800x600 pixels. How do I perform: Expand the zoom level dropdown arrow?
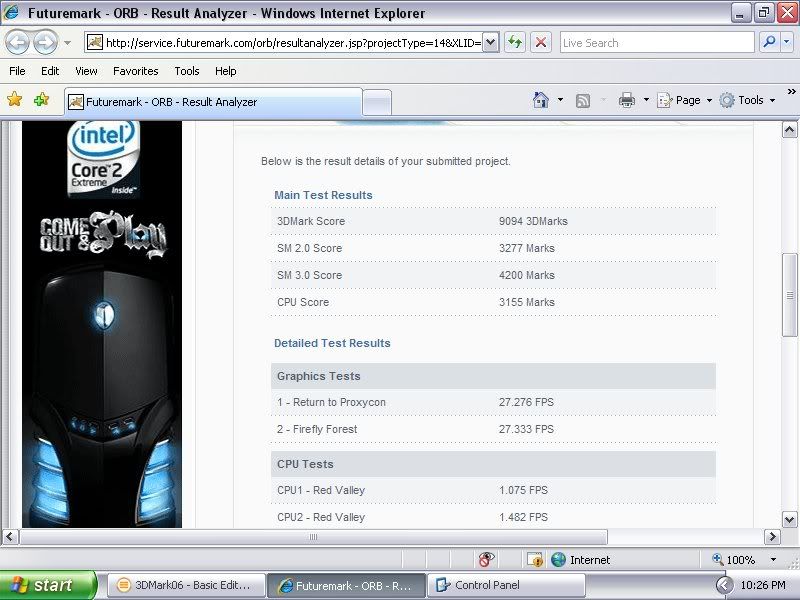coord(773,560)
